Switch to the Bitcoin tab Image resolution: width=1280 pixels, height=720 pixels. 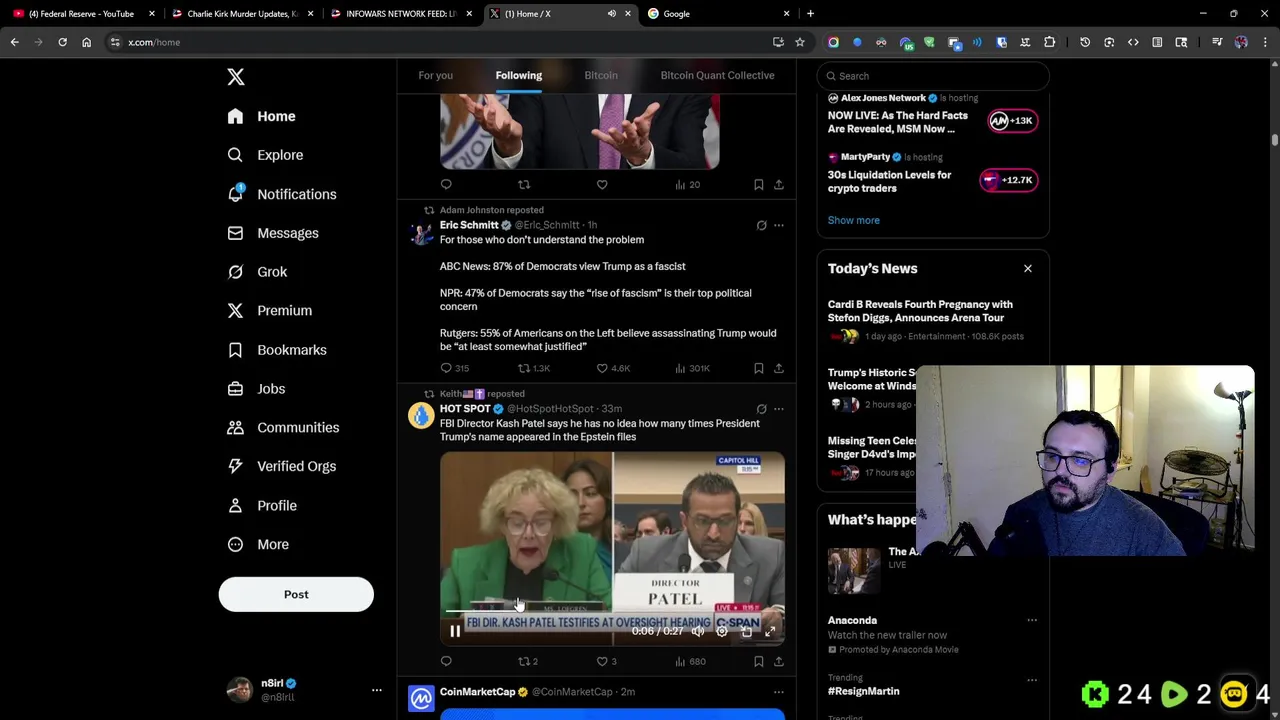[x=601, y=75]
